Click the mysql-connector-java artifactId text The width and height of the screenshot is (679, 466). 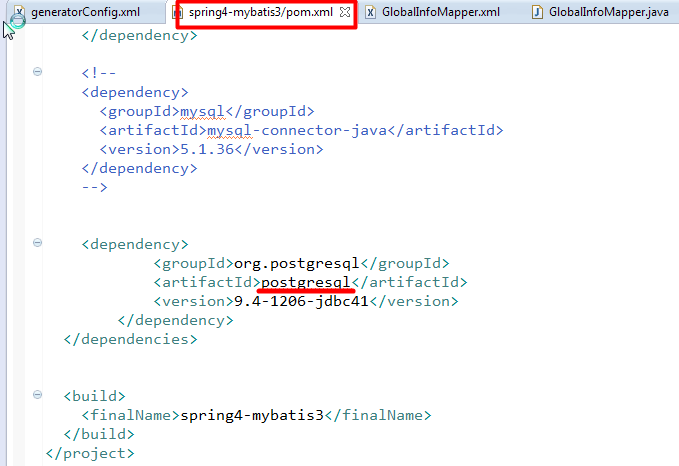point(297,130)
